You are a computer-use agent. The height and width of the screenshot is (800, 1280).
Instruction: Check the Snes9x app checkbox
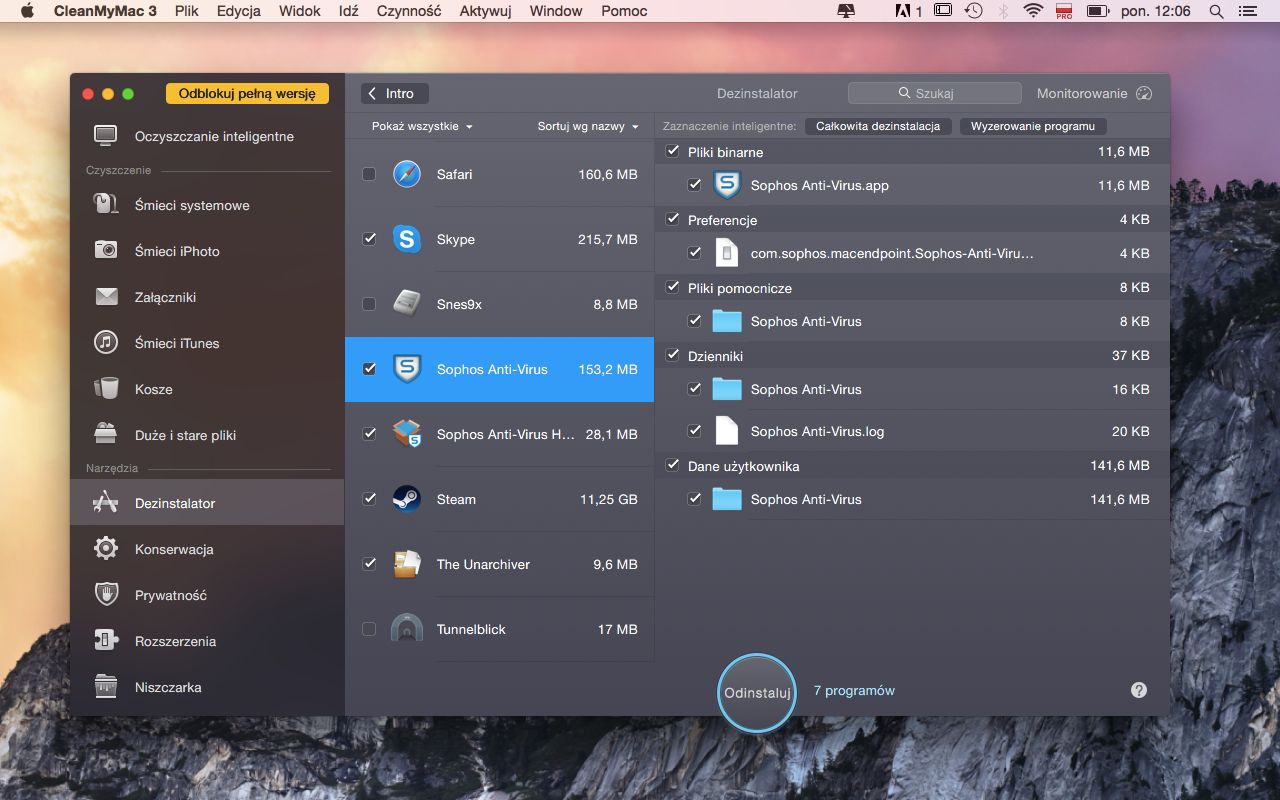point(369,304)
